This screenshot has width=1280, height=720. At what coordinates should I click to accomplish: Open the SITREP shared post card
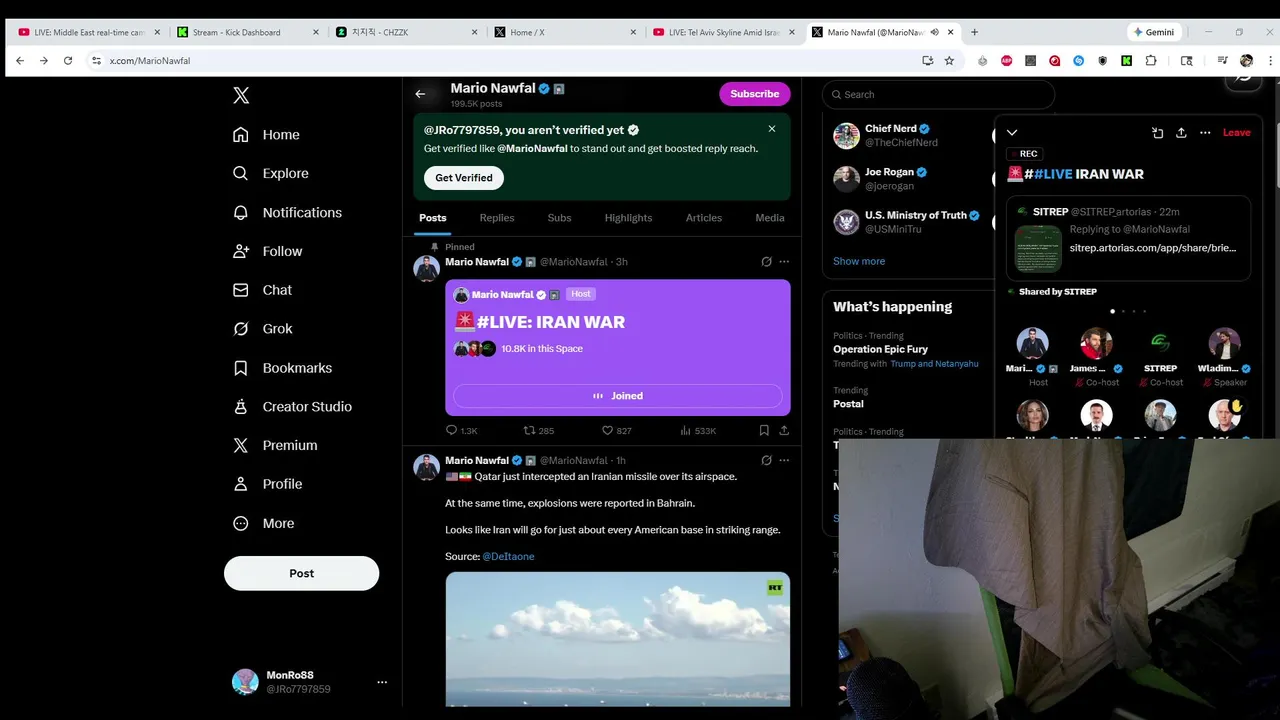click(1128, 238)
